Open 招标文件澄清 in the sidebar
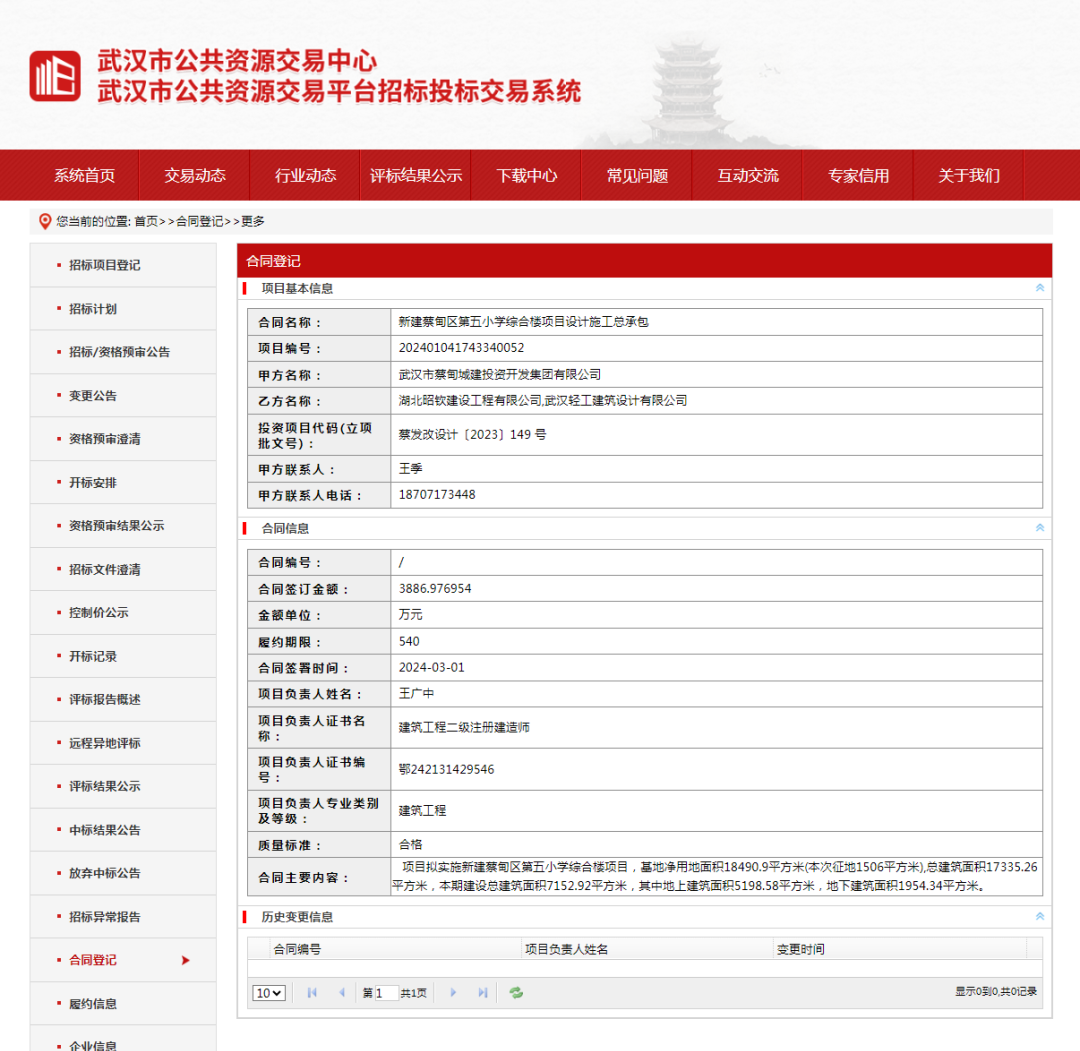 coord(105,569)
